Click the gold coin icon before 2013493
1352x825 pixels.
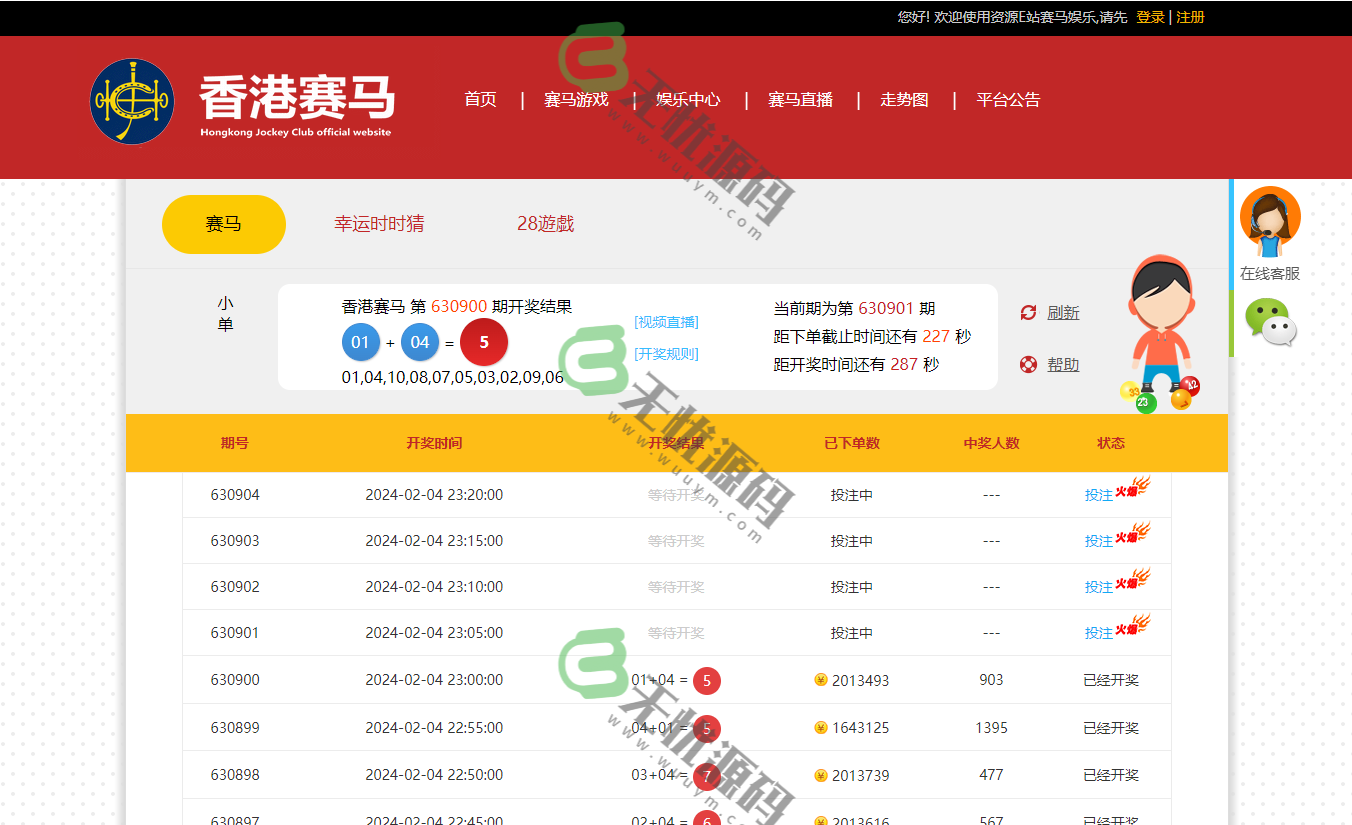coord(820,679)
